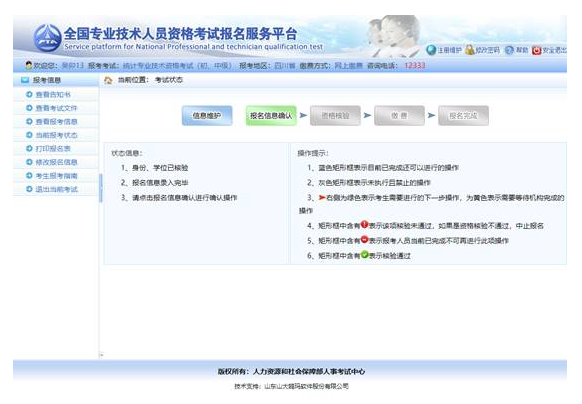Click the PTA logo in the header

coord(48,38)
